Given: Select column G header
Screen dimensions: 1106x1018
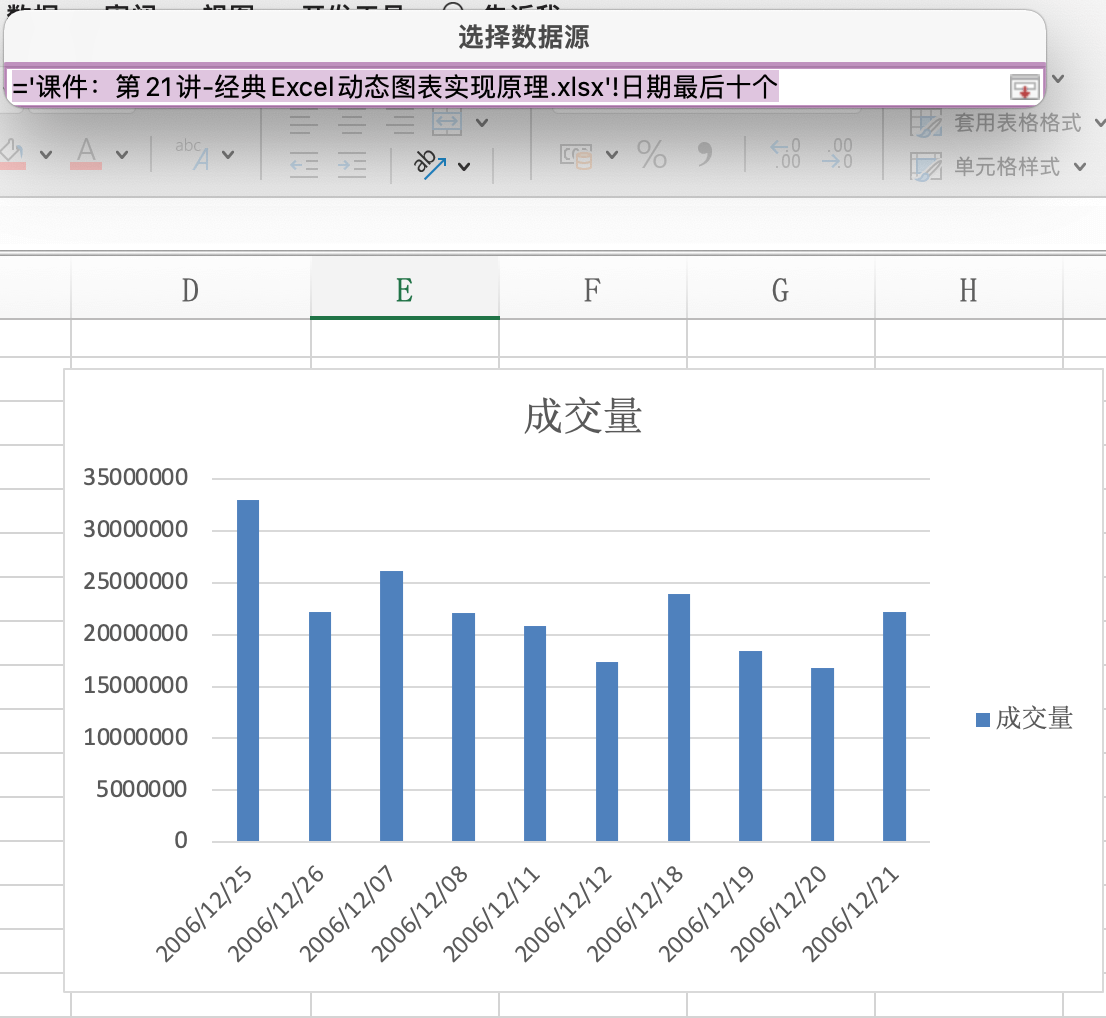Looking at the screenshot, I should tap(780, 290).
